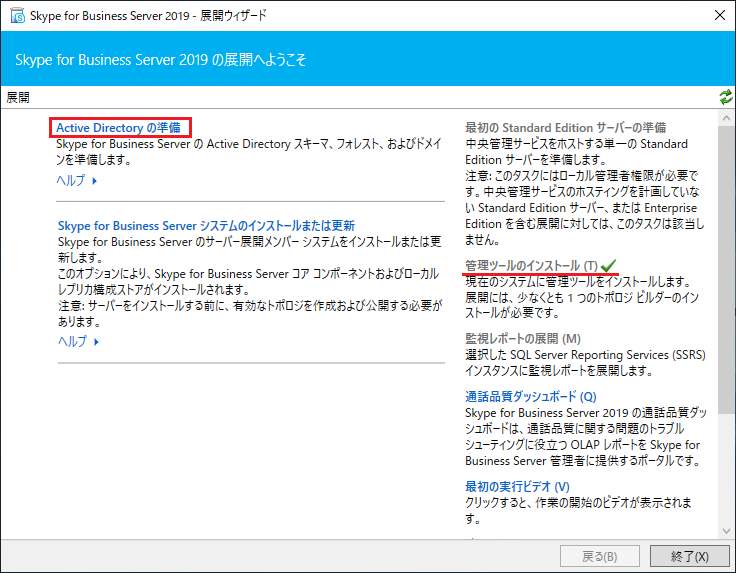The image size is (736, 573).
Task: Click the green refresh icon
Action: click(x=726, y=97)
